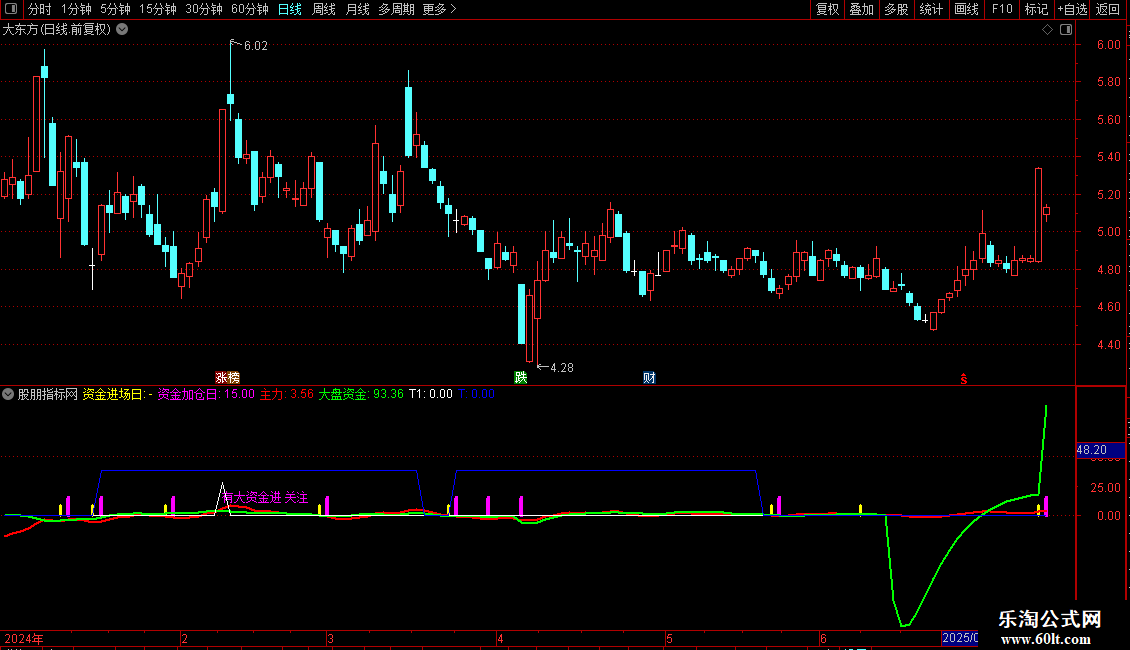Screen dimensions: 1130x650
Task: Click the green 跌 event marker
Action: (x=520, y=378)
